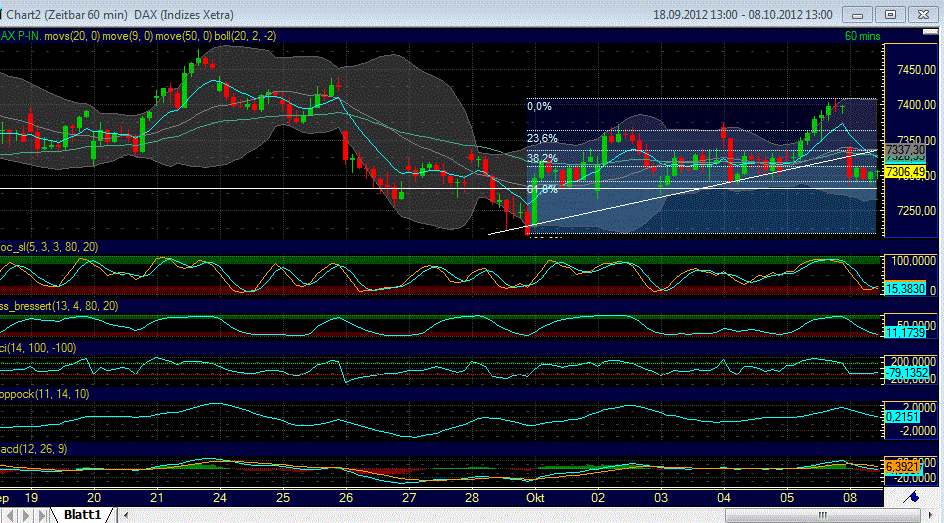Select the Blatt1 sheet tab

82,515
